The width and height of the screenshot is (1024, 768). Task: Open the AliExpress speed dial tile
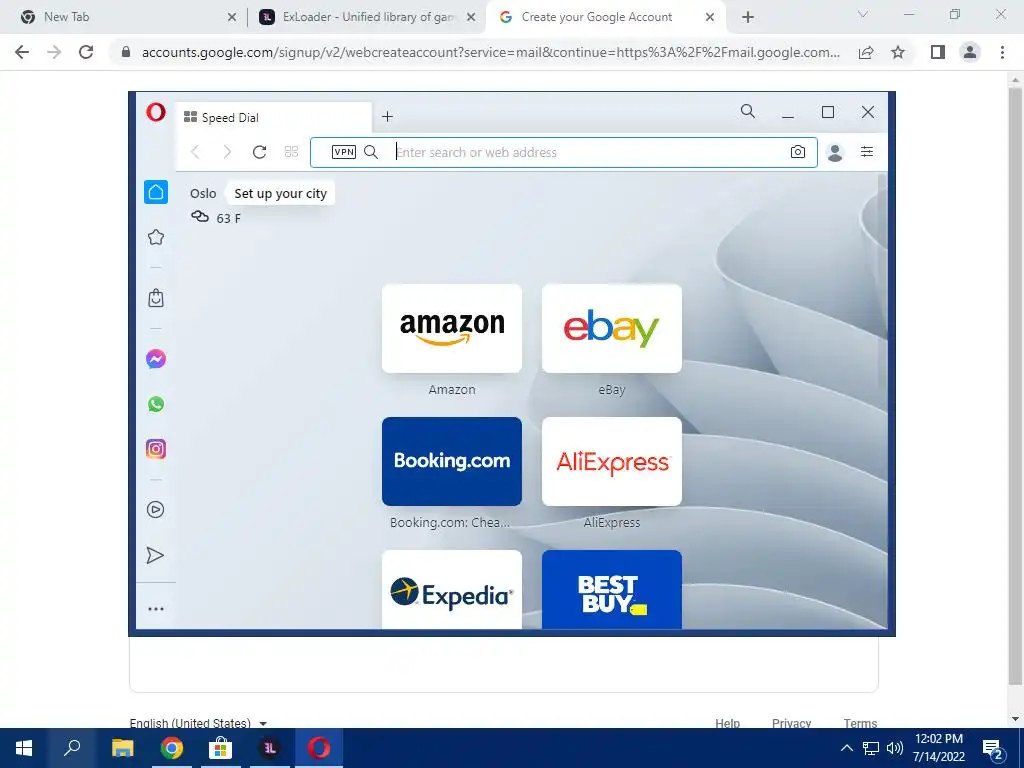[x=612, y=462]
